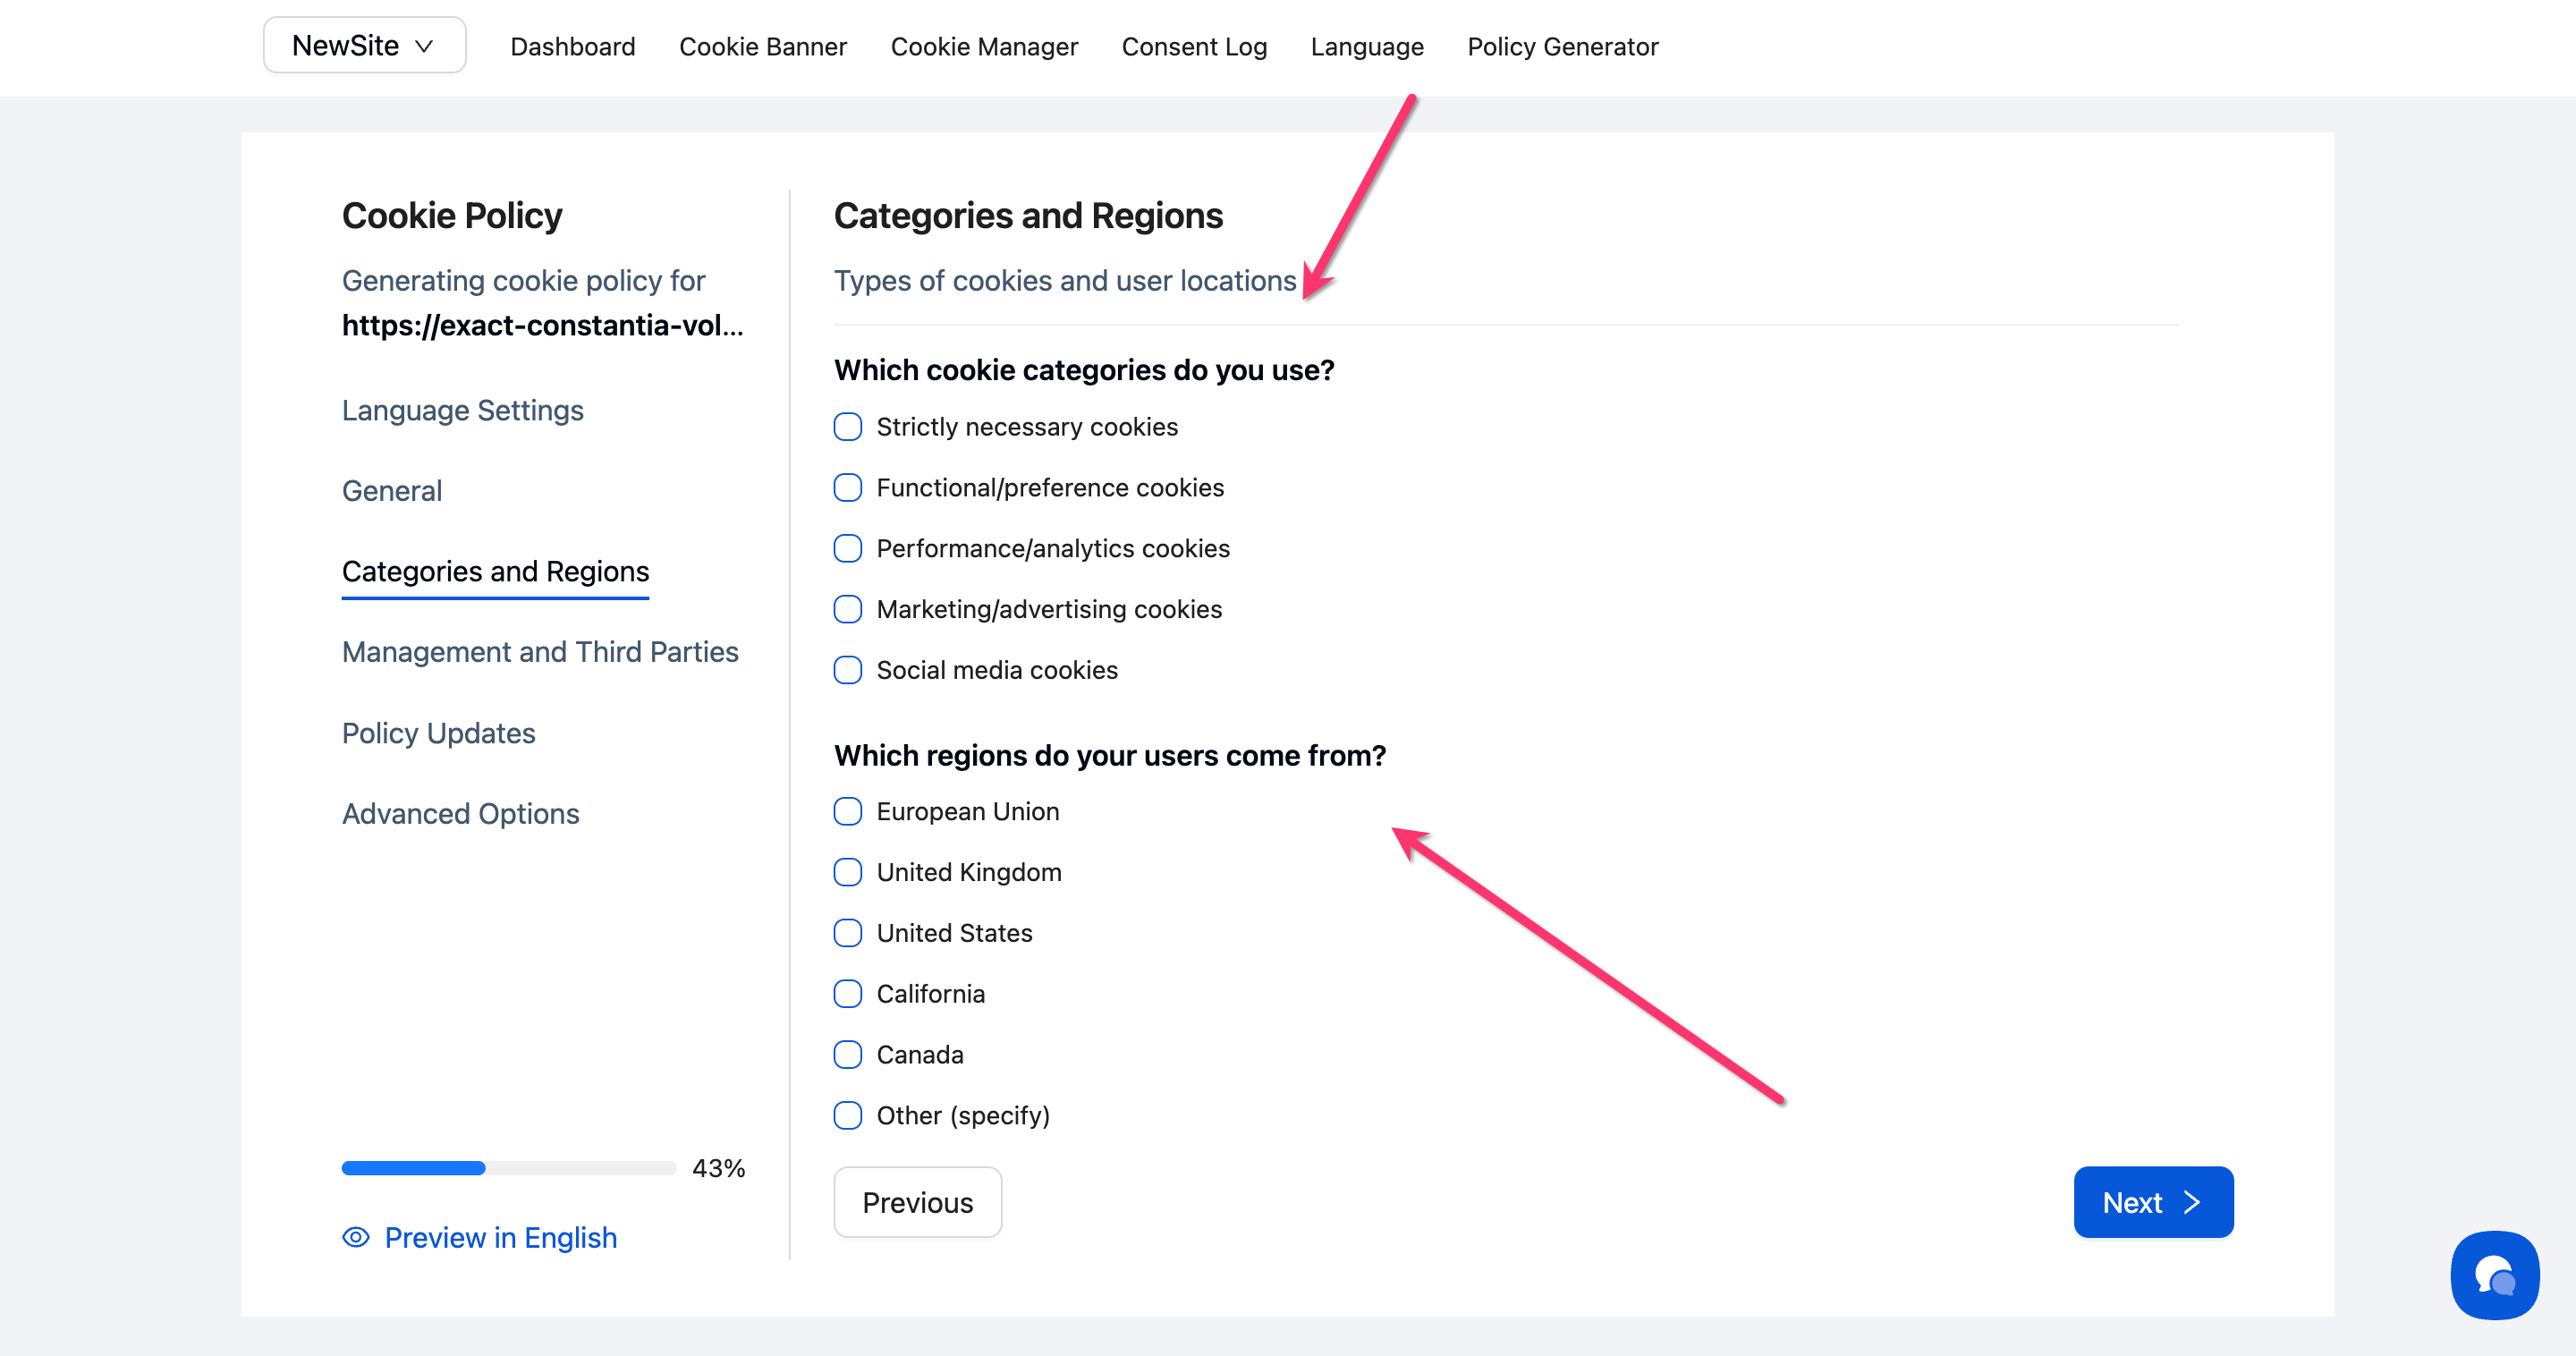Tick Social media cookies checkbox
This screenshot has height=1356, width=2576.
[x=848, y=670]
